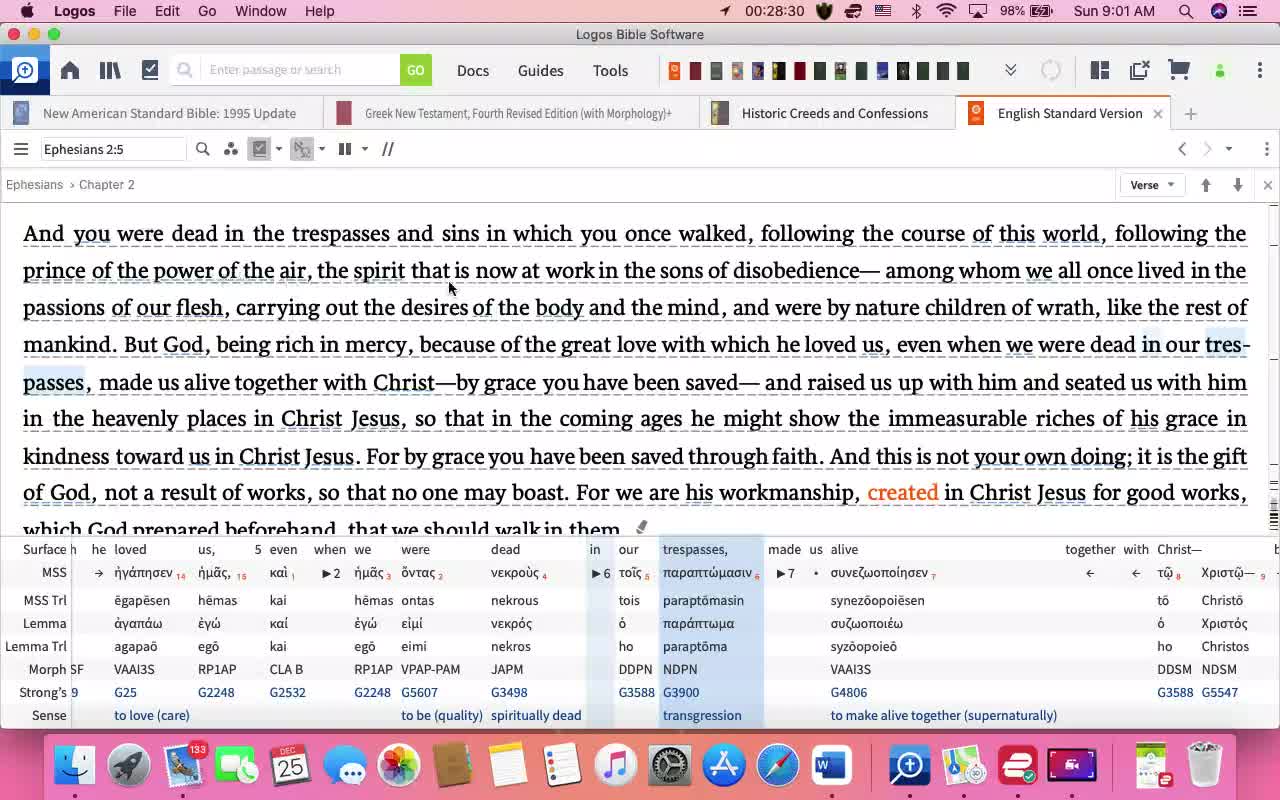Image resolution: width=1280 pixels, height=800 pixels.
Task: Open the panel kebab menu
Action: tap(1267, 149)
